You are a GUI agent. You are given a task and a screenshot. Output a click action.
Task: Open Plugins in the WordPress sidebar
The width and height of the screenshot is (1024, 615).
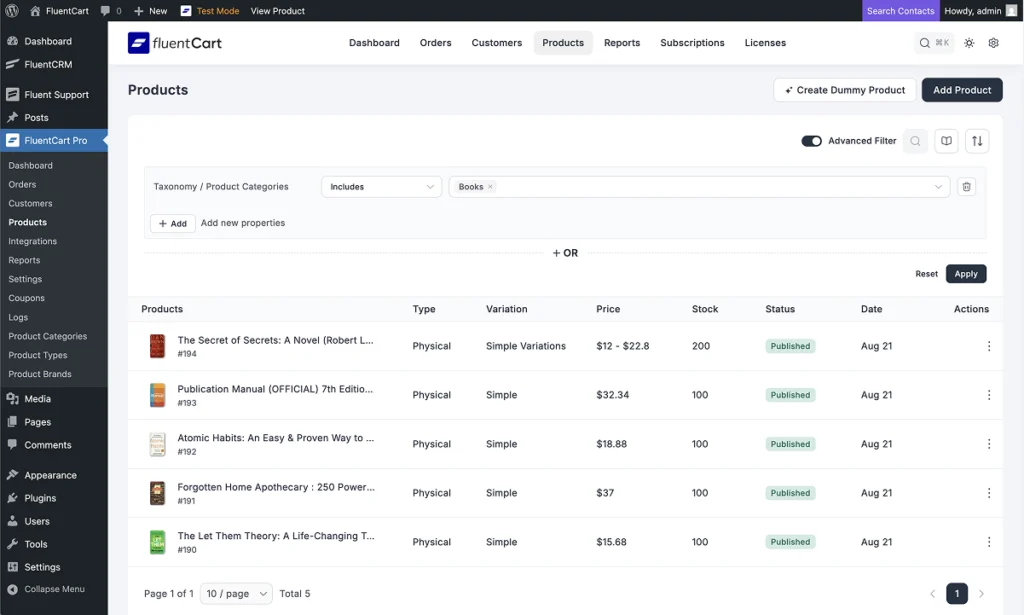coord(54,498)
